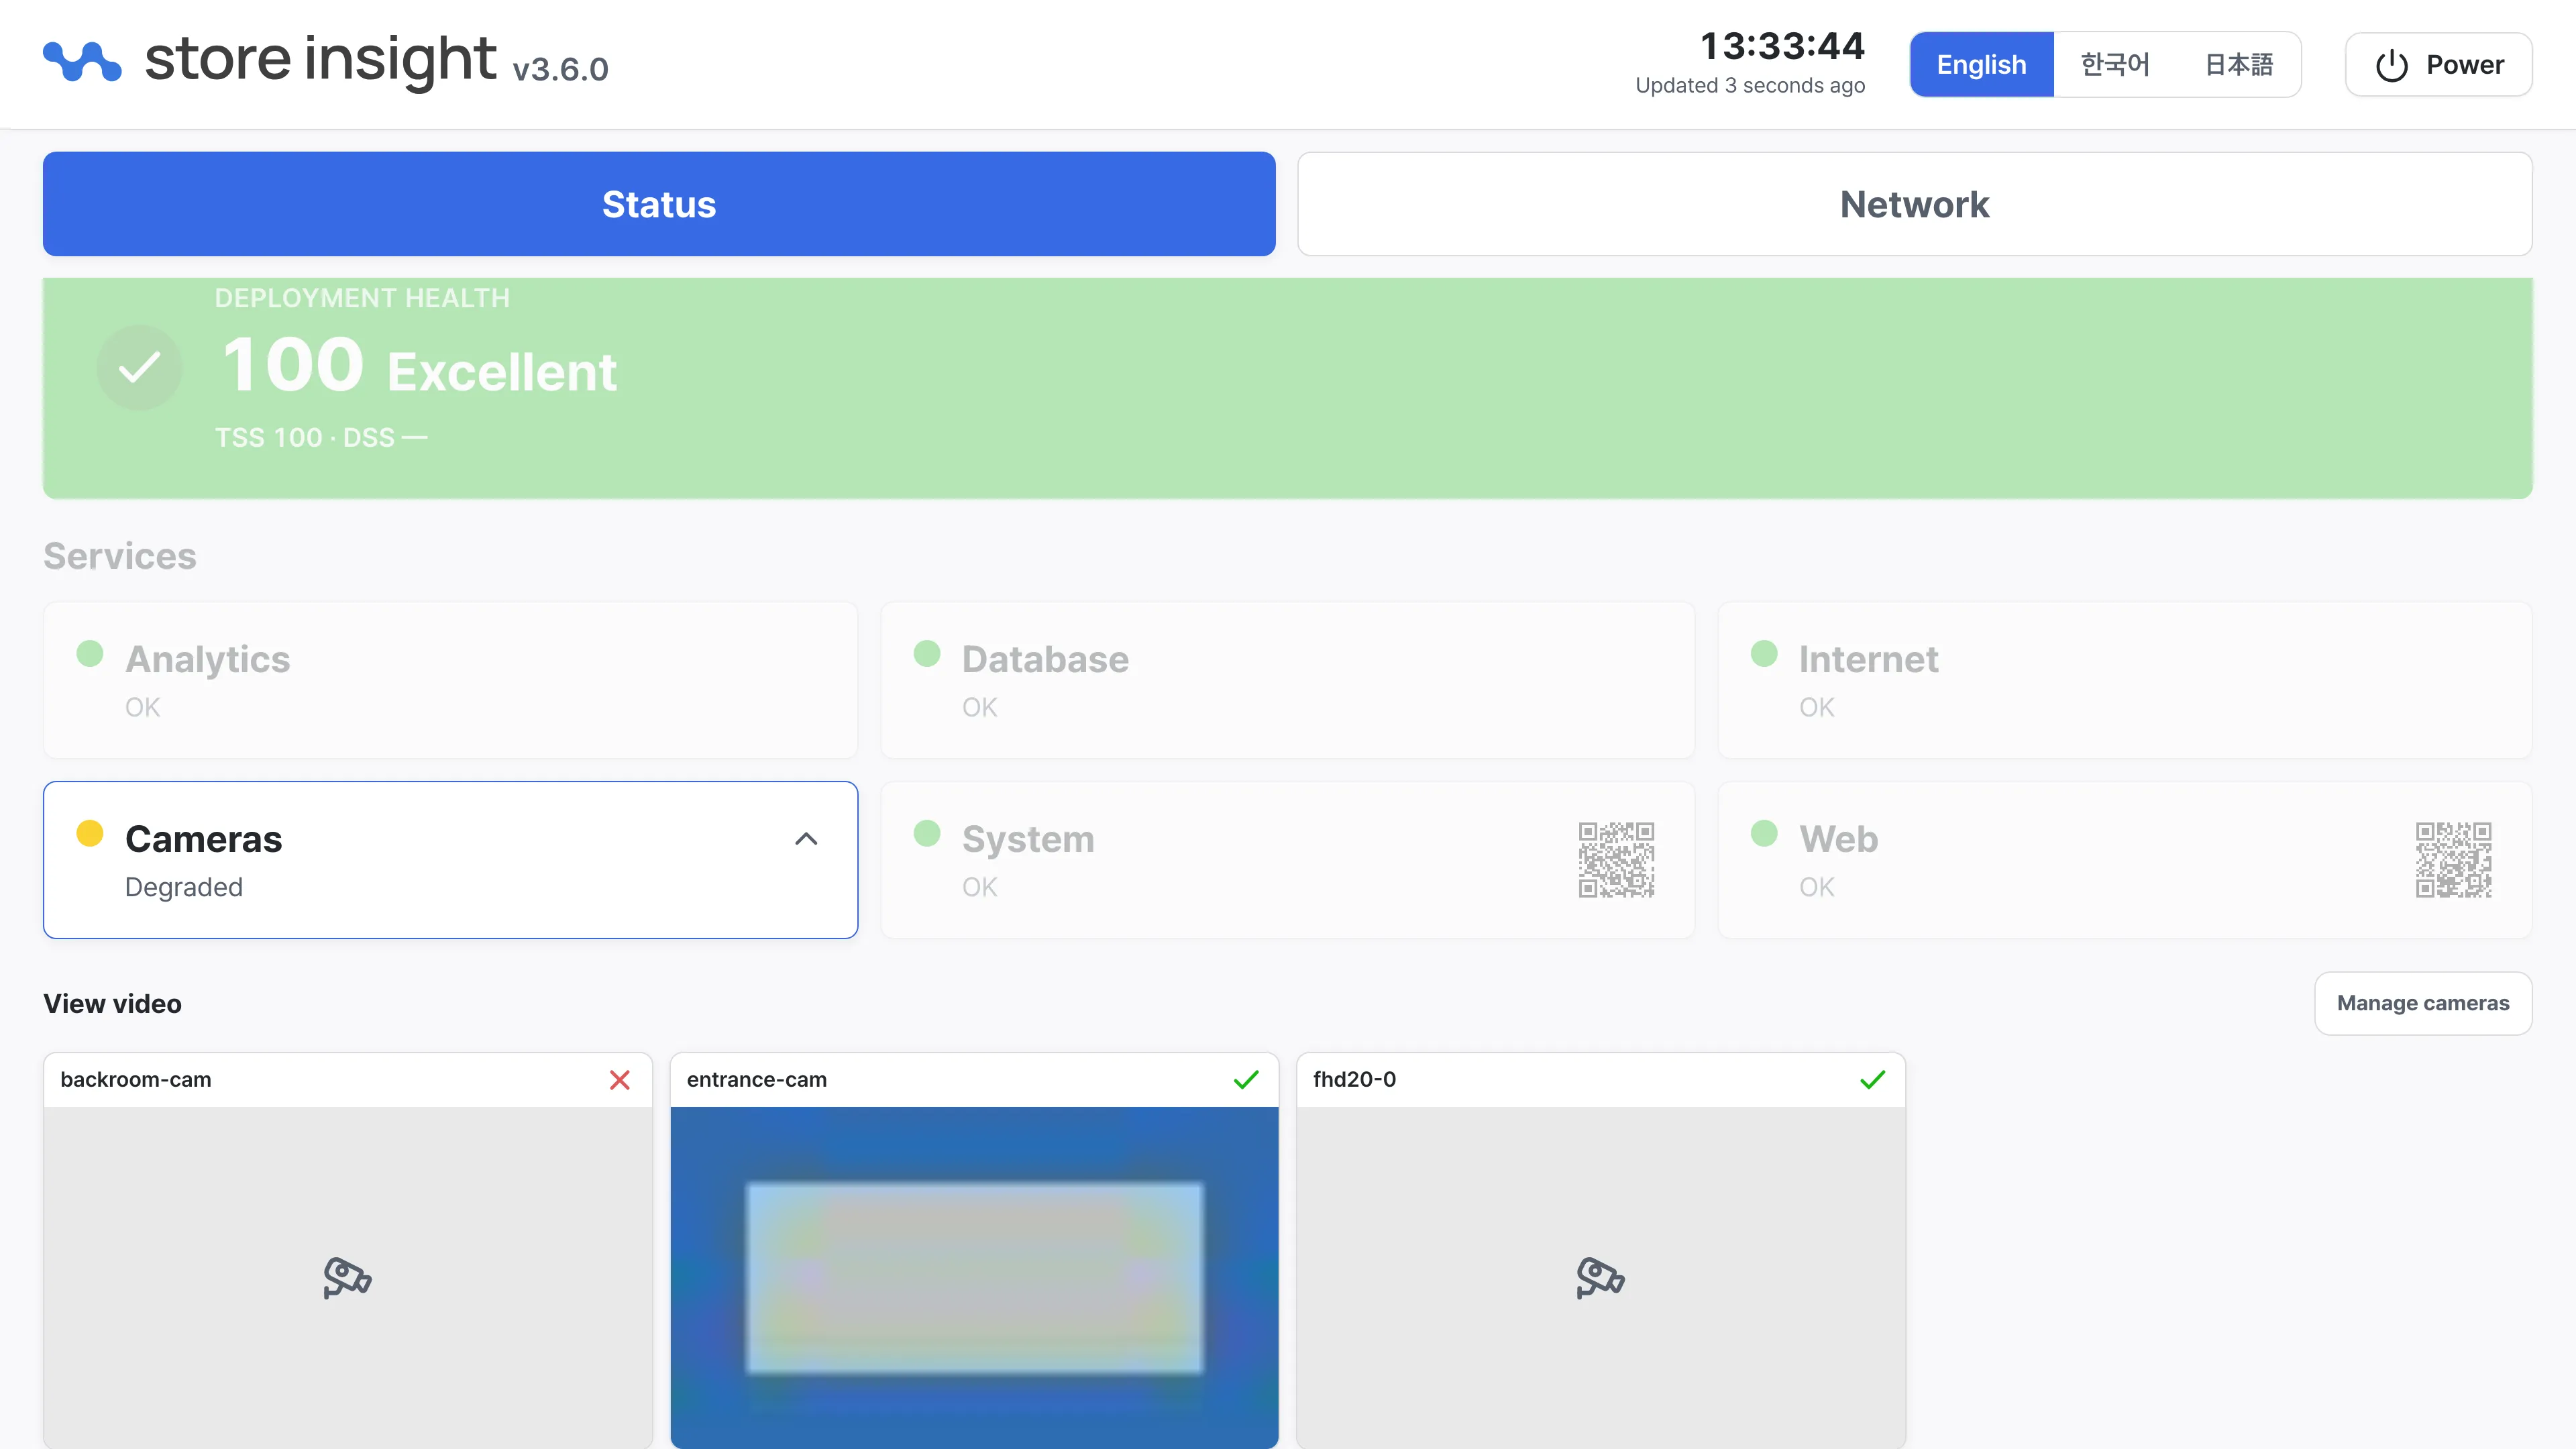Click the 'TSS 100 · DSS —' text
2576x1449 pixels.
coord(321,438)
